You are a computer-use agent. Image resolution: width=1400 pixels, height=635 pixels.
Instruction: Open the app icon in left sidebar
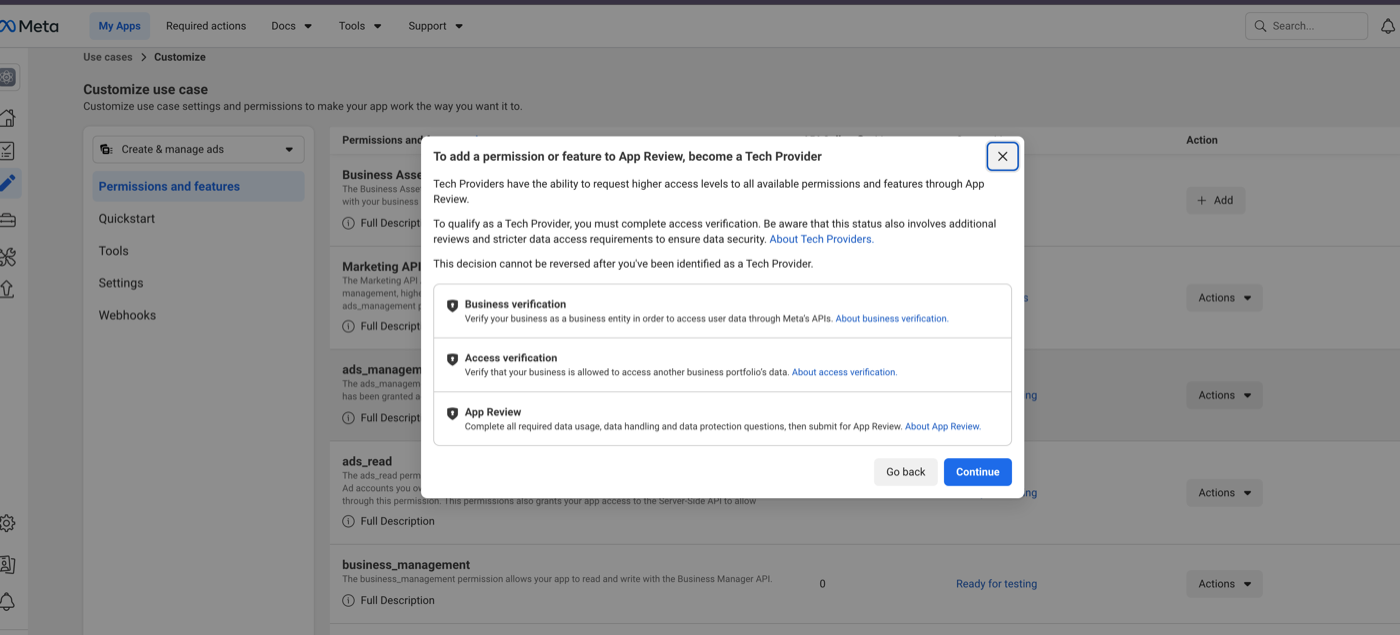pos(7,77)
